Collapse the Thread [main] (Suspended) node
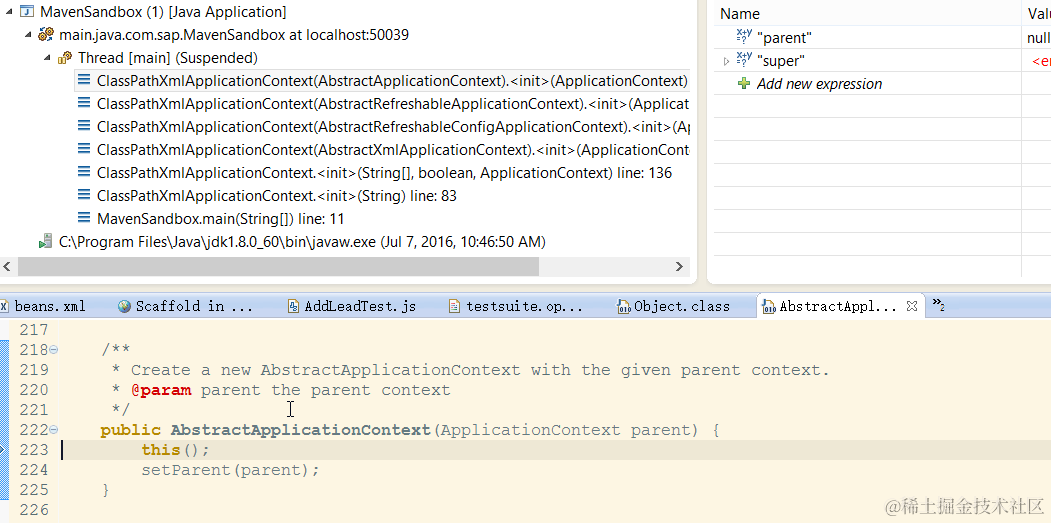1051x523 pixels. coord(47,58)
